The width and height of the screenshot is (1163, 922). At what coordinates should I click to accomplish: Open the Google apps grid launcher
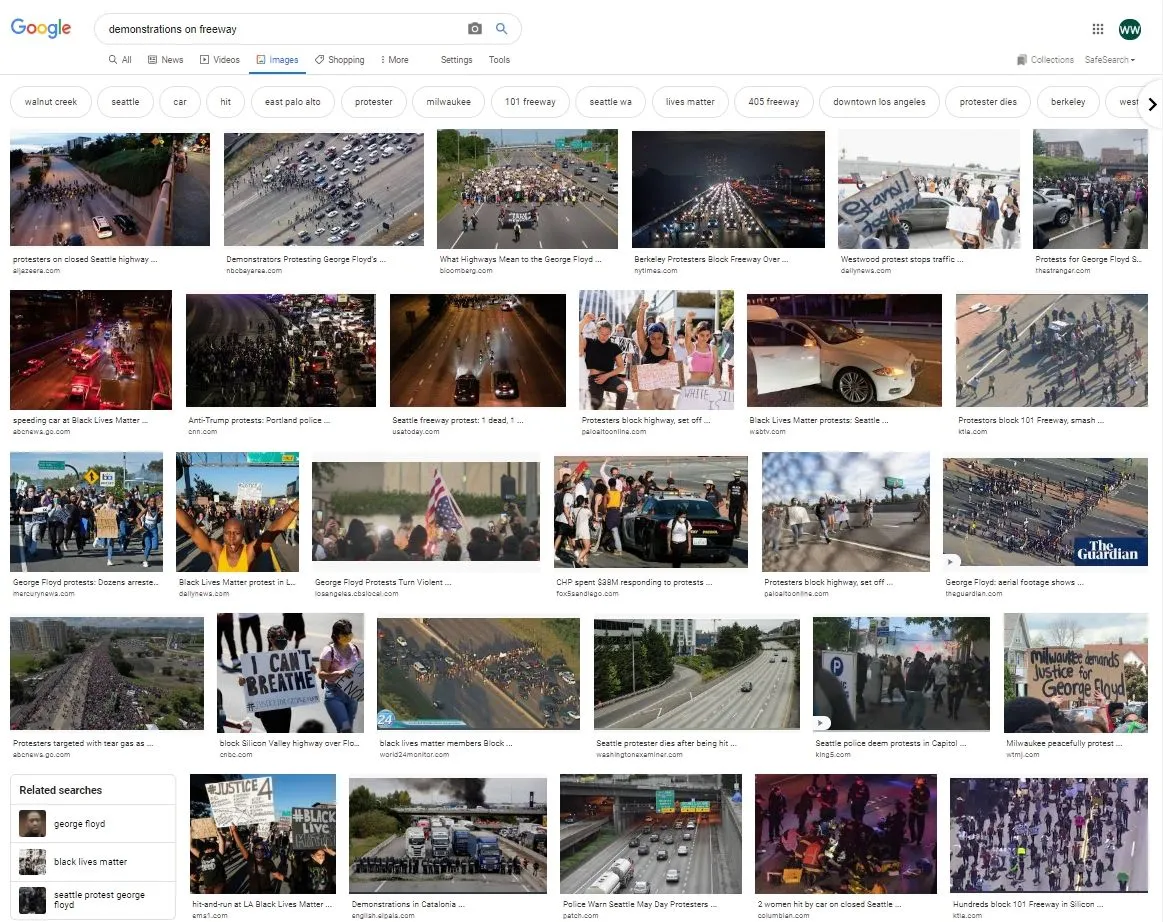pyautogui.click(x=1097, y=29)
